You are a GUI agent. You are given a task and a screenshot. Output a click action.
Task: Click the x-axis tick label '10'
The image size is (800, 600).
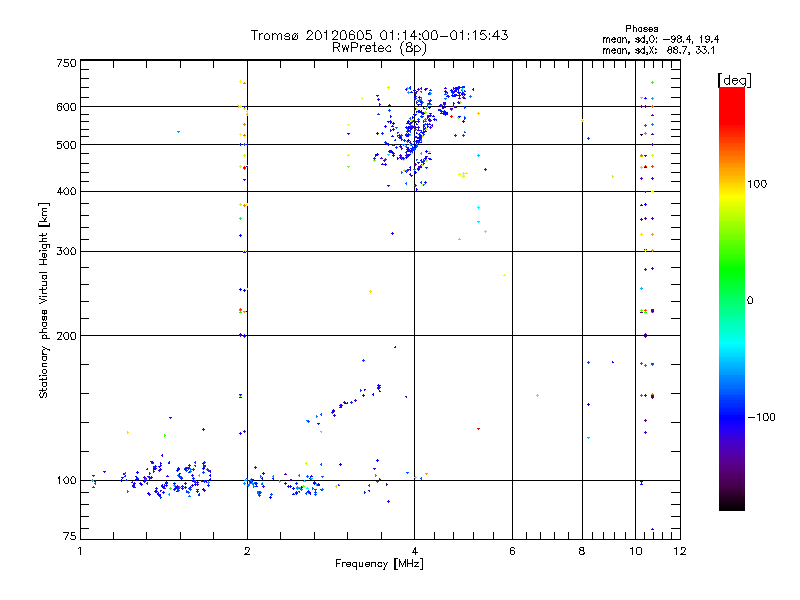tap(636, 551)
